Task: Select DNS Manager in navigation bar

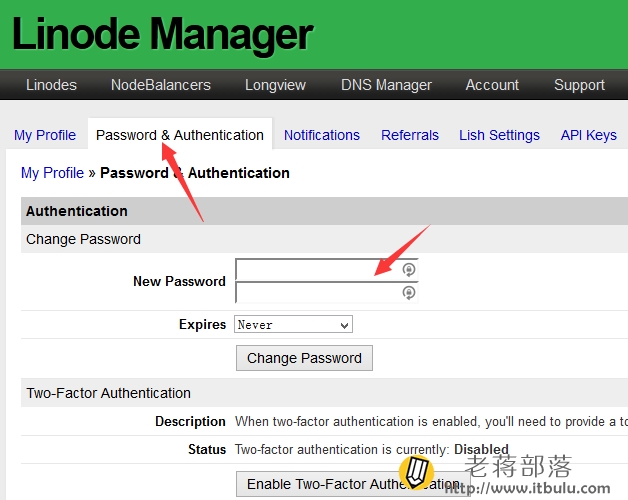Action: click(x=386, y=85)
